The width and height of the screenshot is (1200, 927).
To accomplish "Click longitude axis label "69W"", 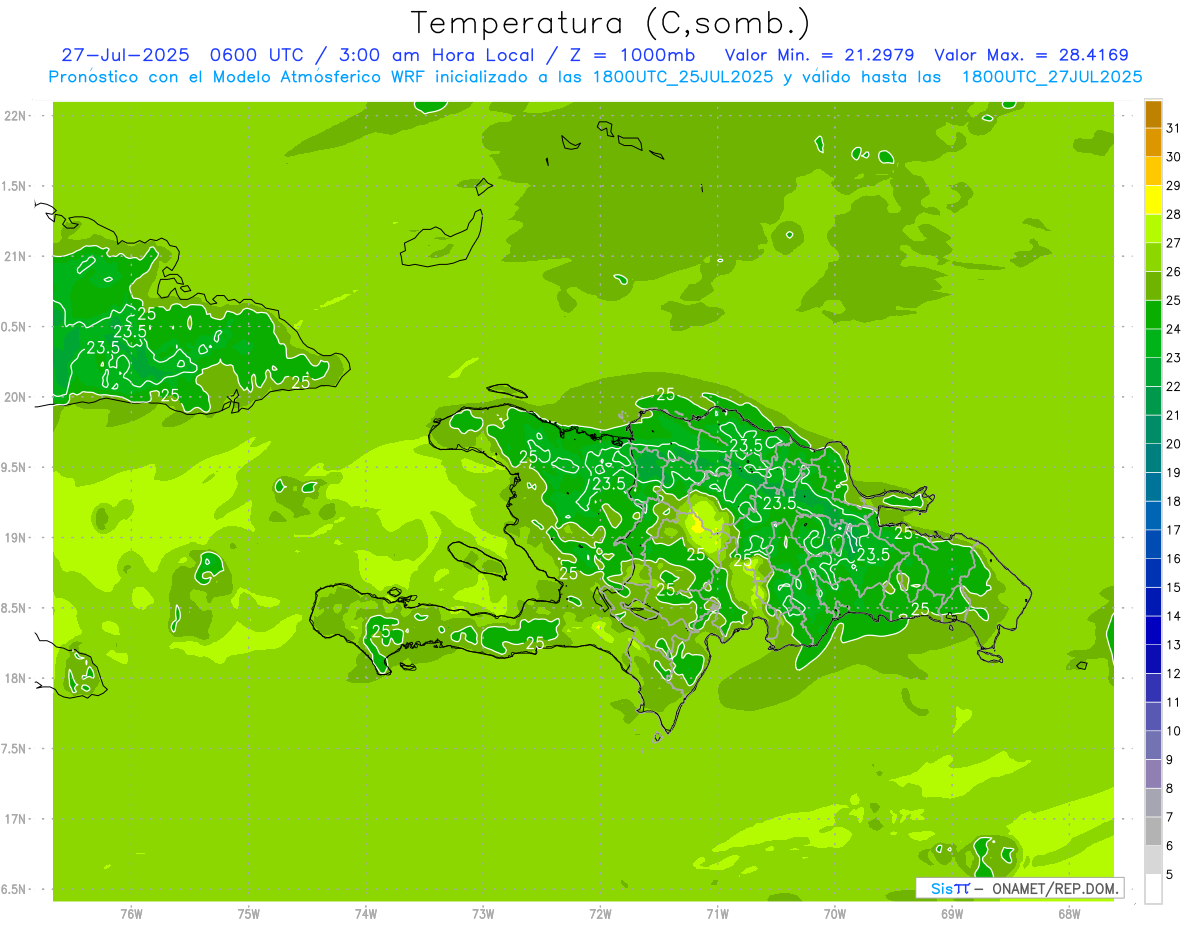I will [952, 913].
